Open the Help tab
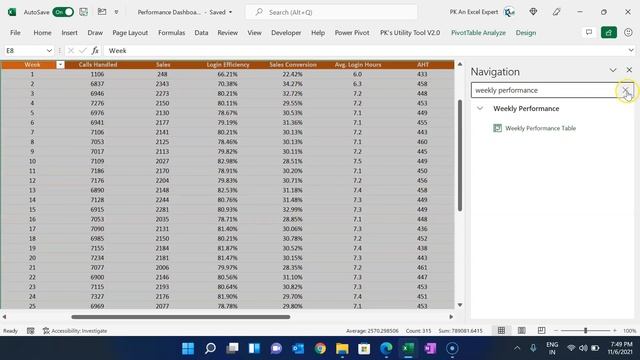Screen dimensions: 640x360 pos(318,33)
